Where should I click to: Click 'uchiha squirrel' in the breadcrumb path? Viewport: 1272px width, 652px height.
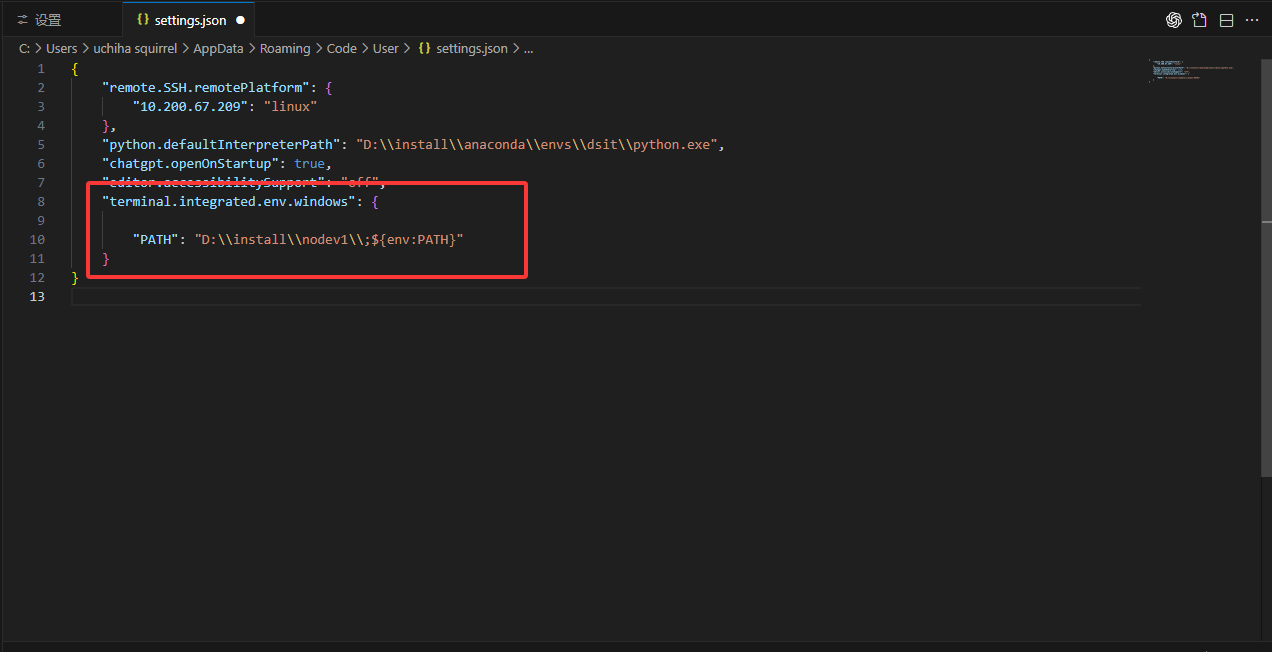pos(135,47)
